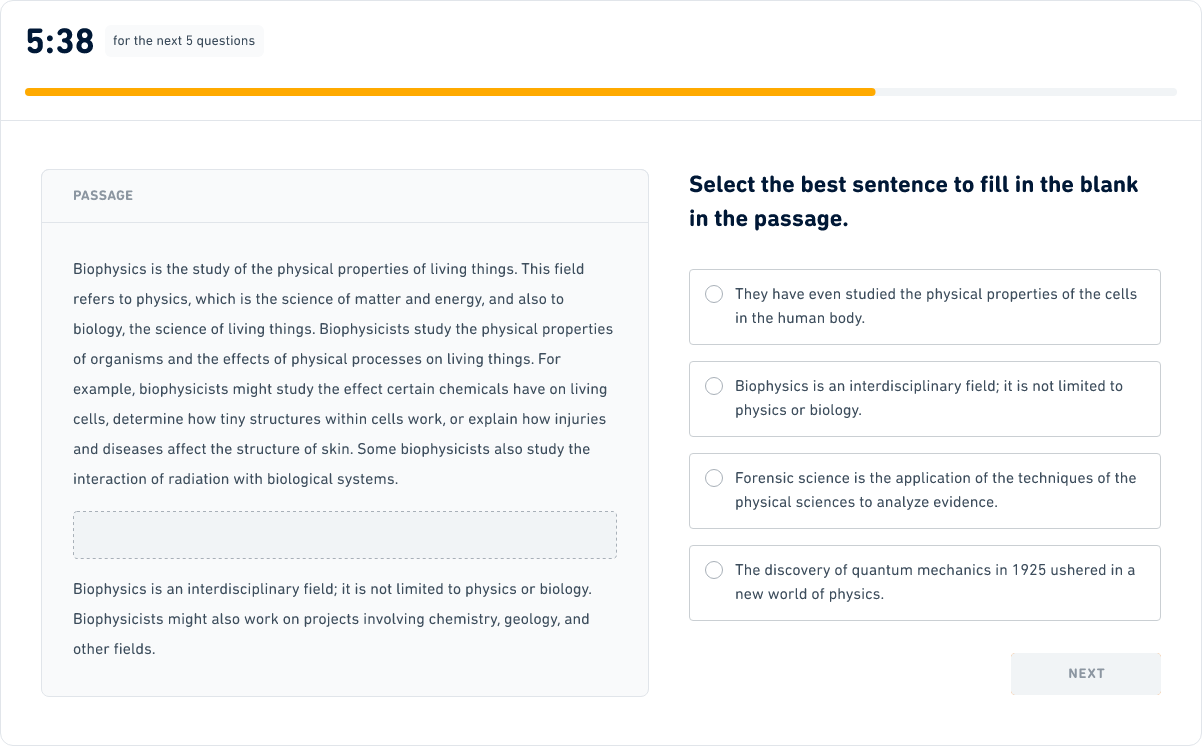1202x746 pixels.
Task: Select the radio for "They have even studied" answer
Action: (x=714, y=294)
